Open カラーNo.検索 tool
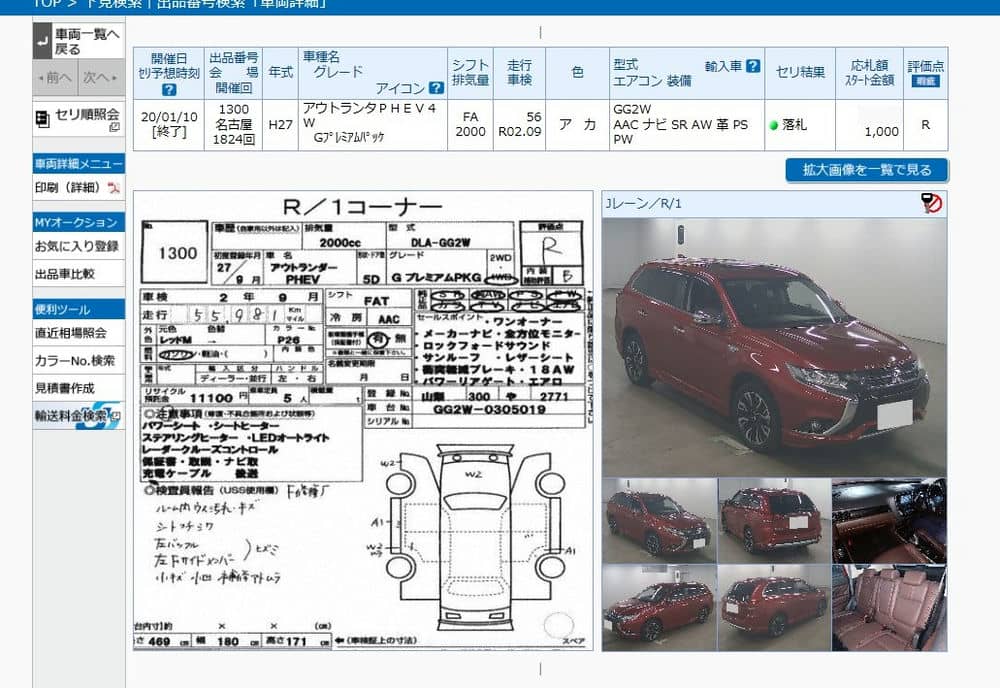The width and height of the screenshot is (1000, 688). coord(75,360)
